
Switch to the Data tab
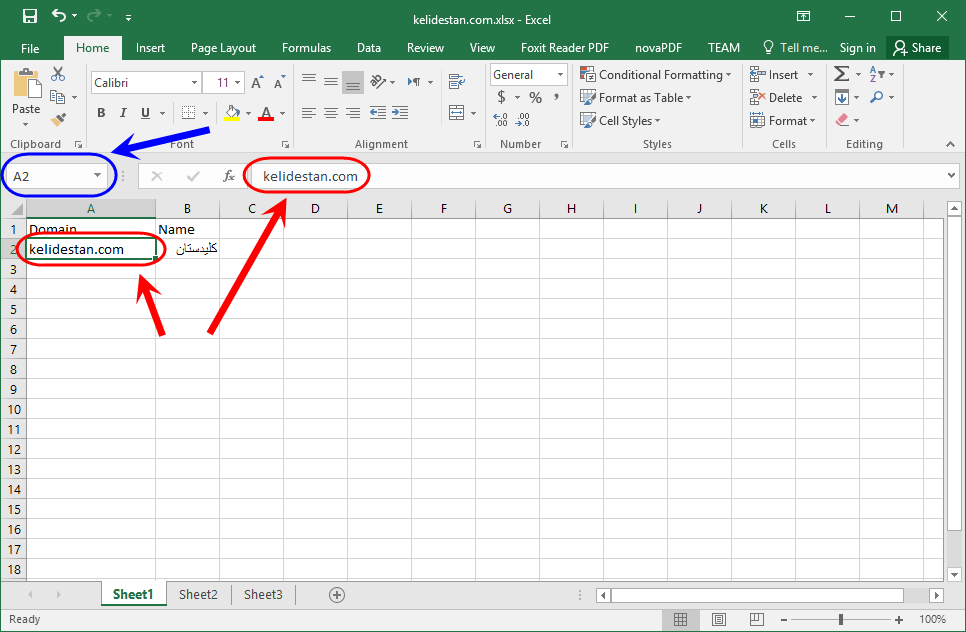[368, 48]
